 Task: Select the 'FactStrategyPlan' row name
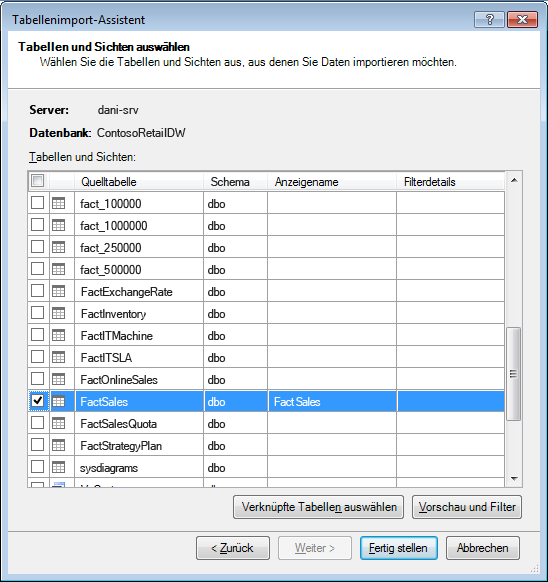coord(121,446)
